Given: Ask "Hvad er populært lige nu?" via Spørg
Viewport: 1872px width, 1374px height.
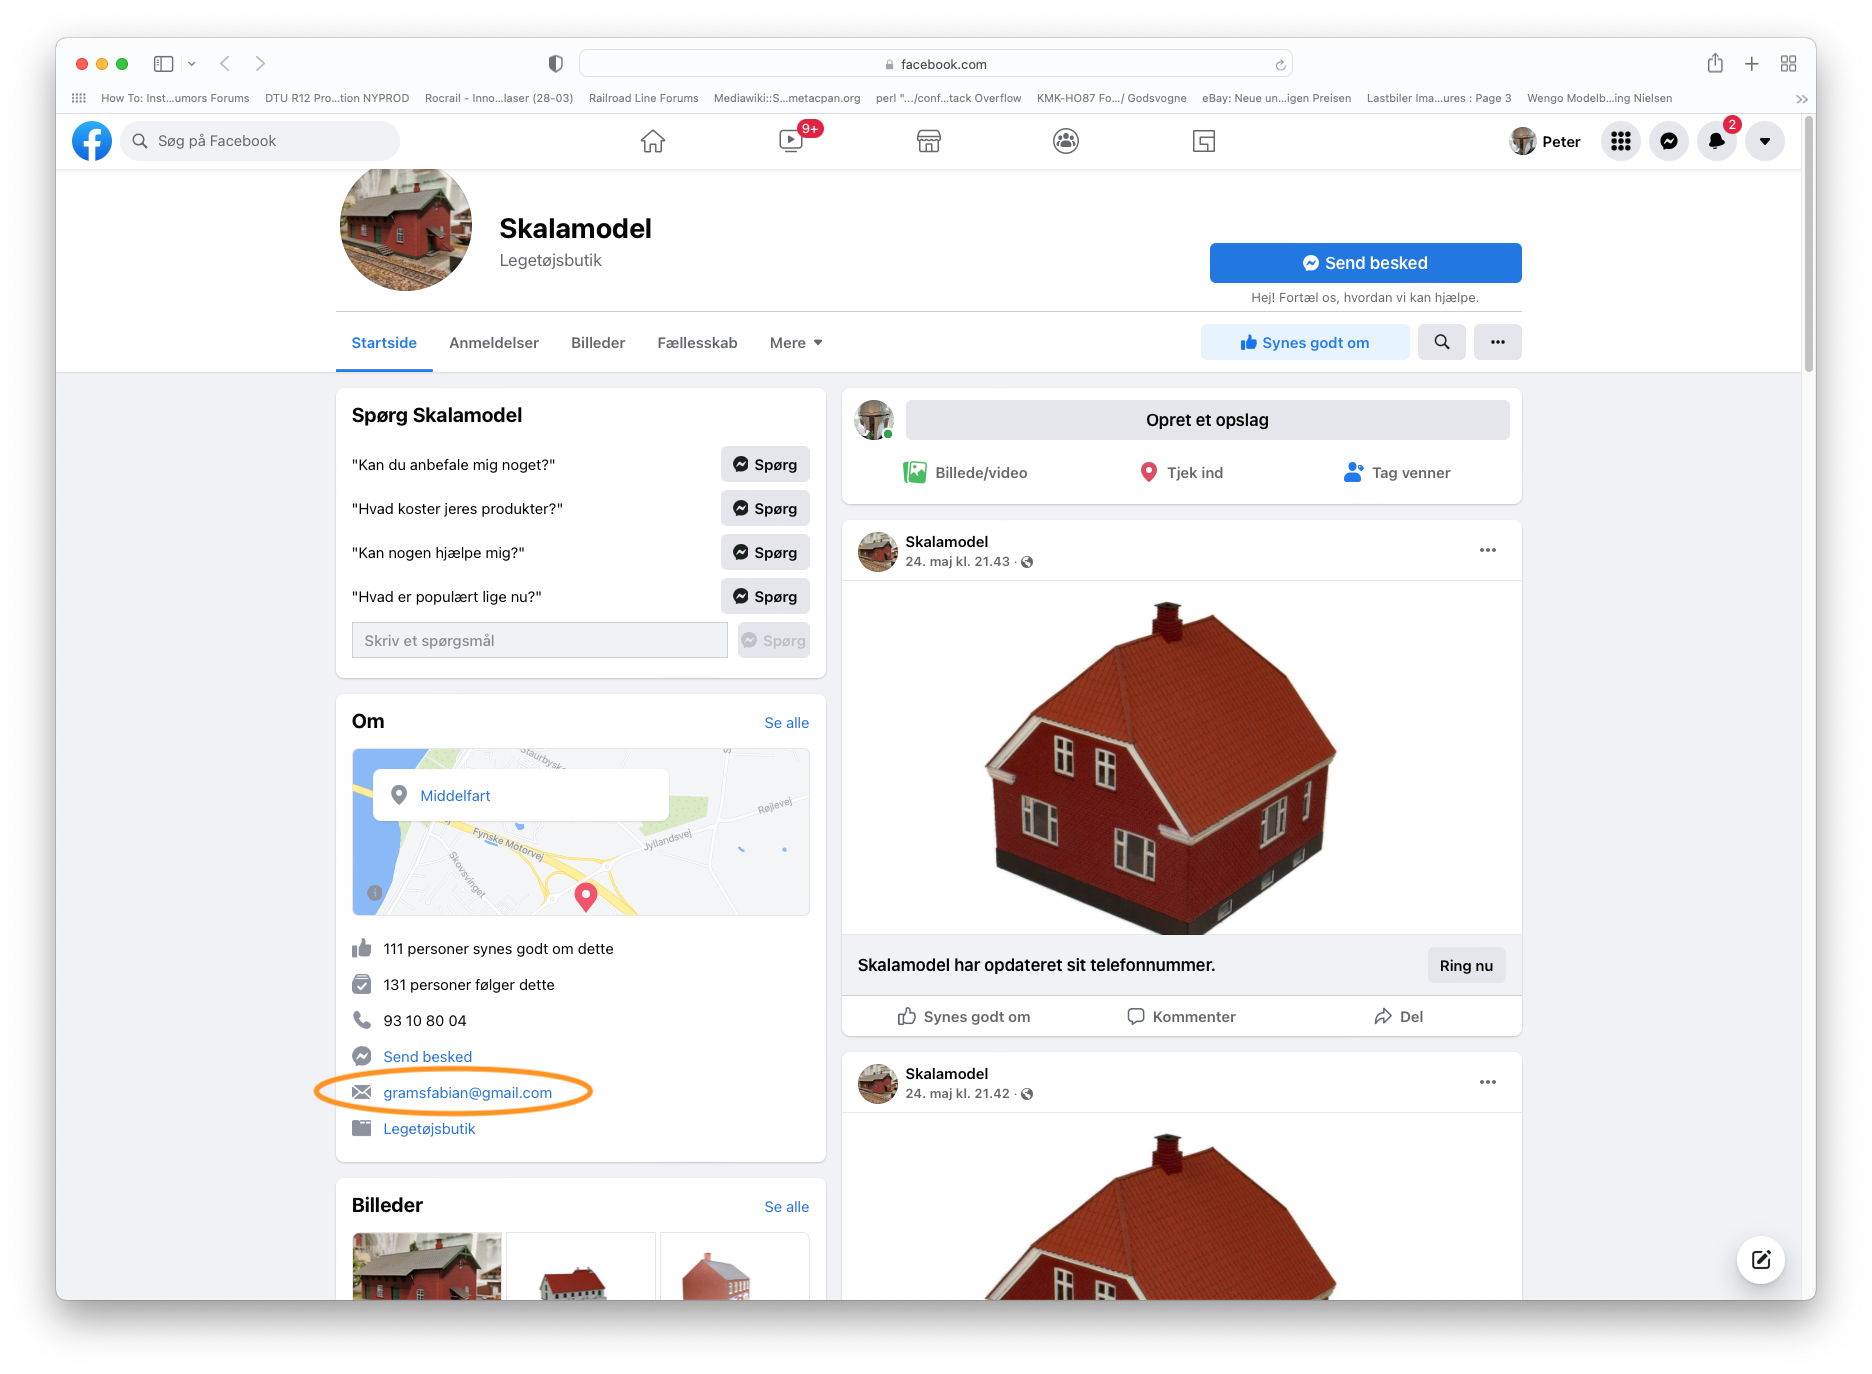Looking at the screenshot, I should pos(765,596).
